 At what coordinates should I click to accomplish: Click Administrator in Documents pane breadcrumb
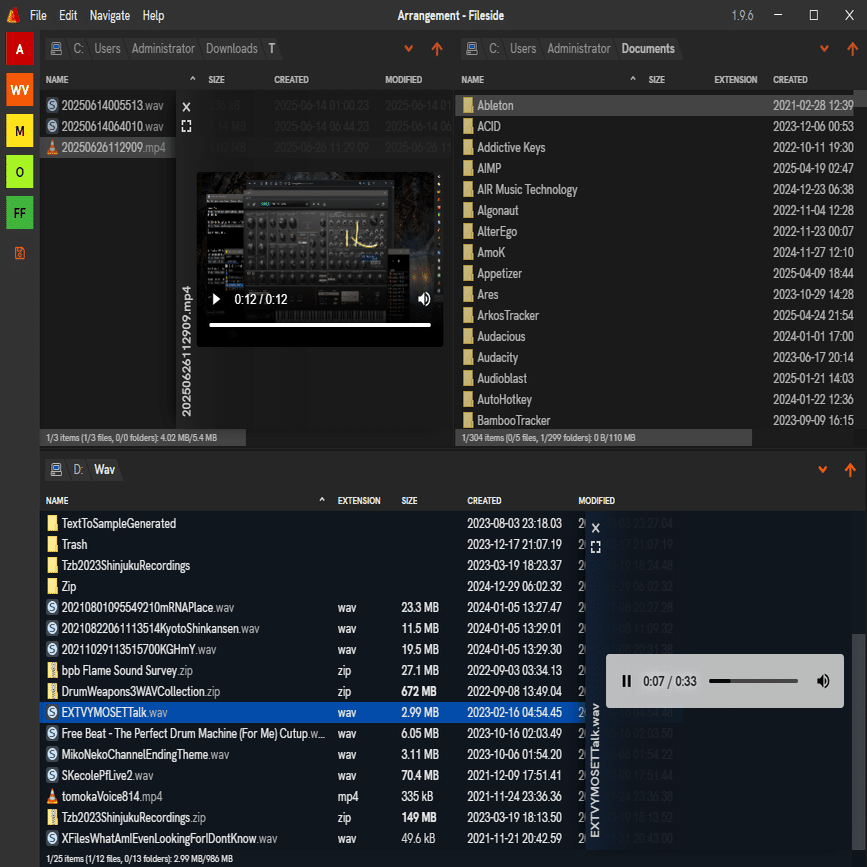[x=578, y=49]
